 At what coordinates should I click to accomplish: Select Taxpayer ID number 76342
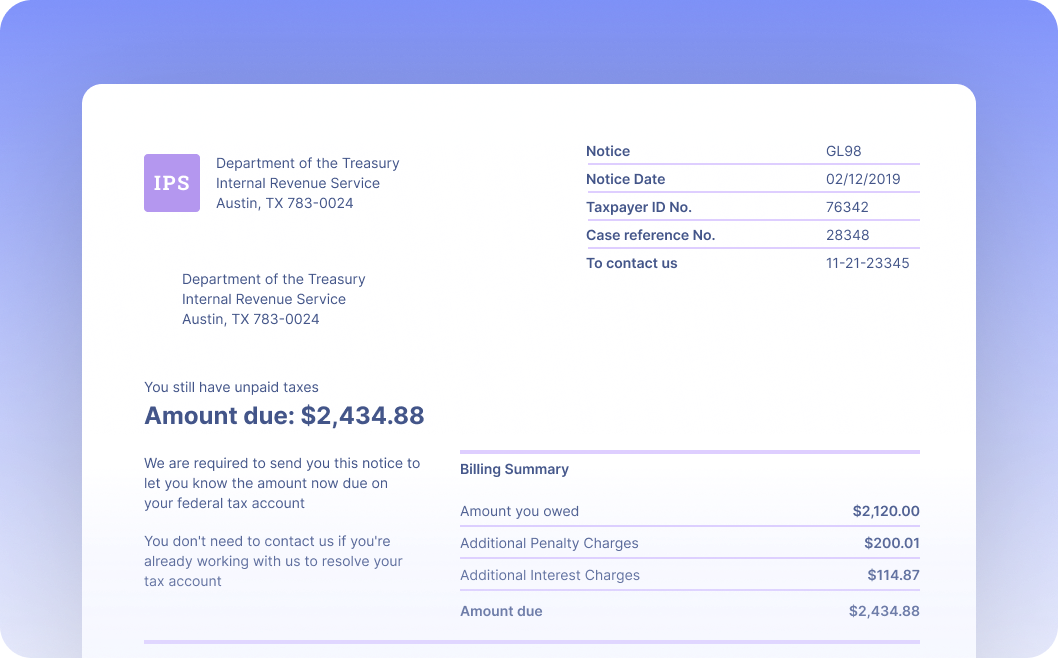[x=847, y=207]
